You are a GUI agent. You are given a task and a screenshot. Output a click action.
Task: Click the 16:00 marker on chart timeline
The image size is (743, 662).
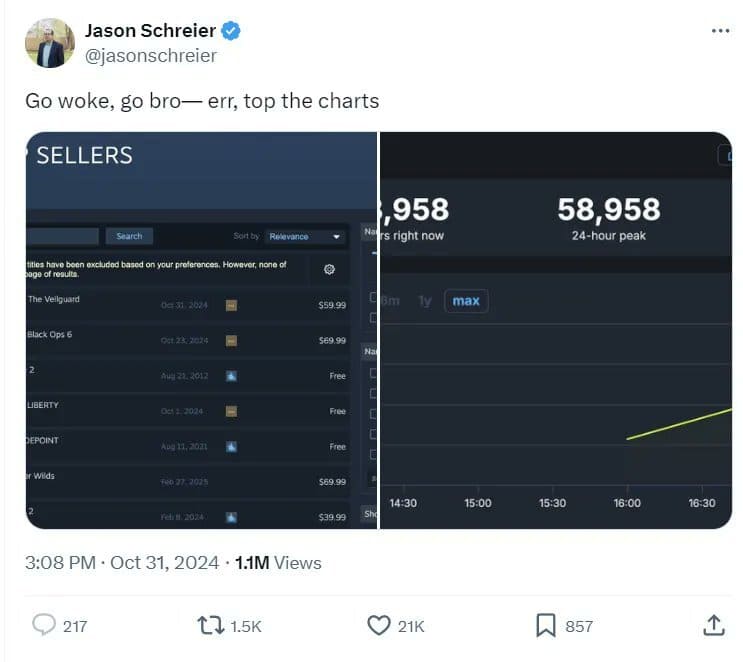pos(627,503)
